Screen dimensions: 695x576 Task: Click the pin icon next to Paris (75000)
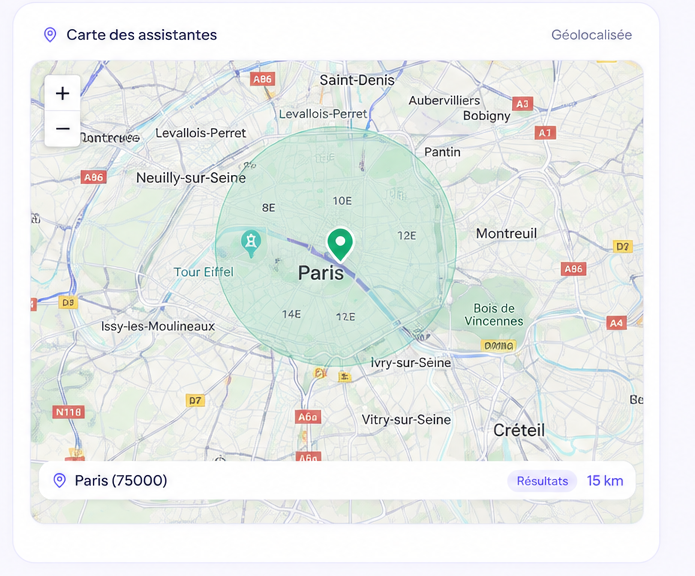[x=59, y=480]
